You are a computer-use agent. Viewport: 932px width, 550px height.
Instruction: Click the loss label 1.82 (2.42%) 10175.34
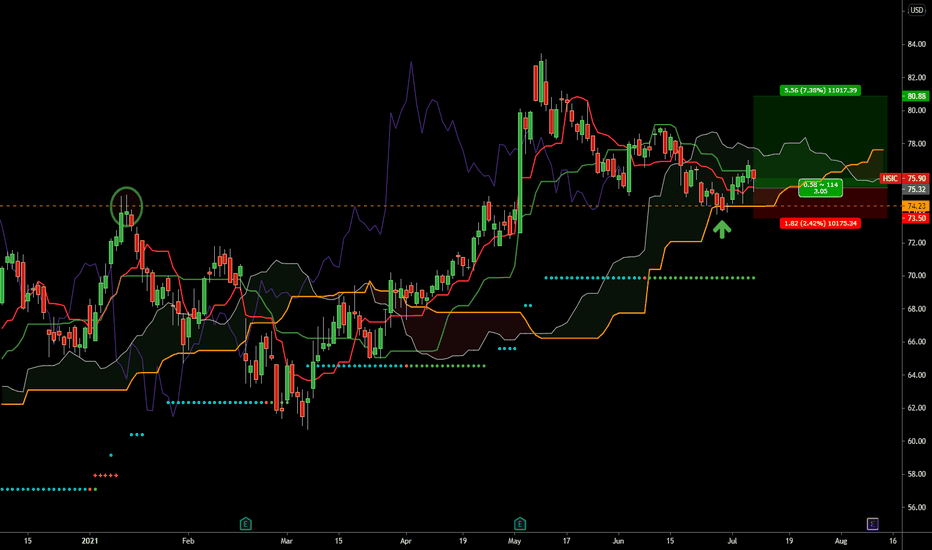(820, 223)
